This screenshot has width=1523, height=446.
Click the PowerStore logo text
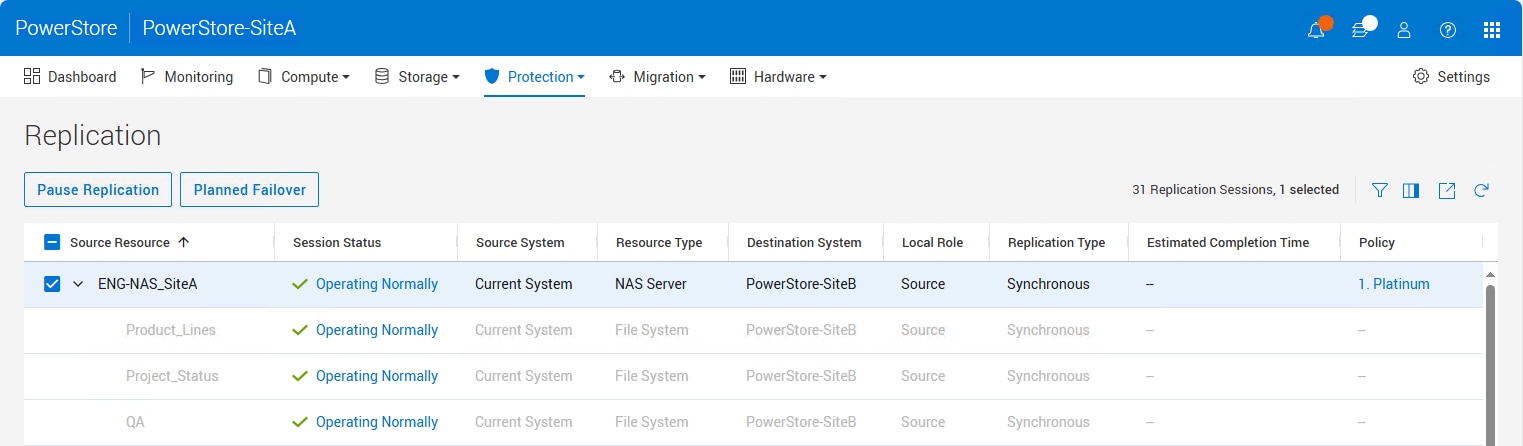click(x=65, y=28)
